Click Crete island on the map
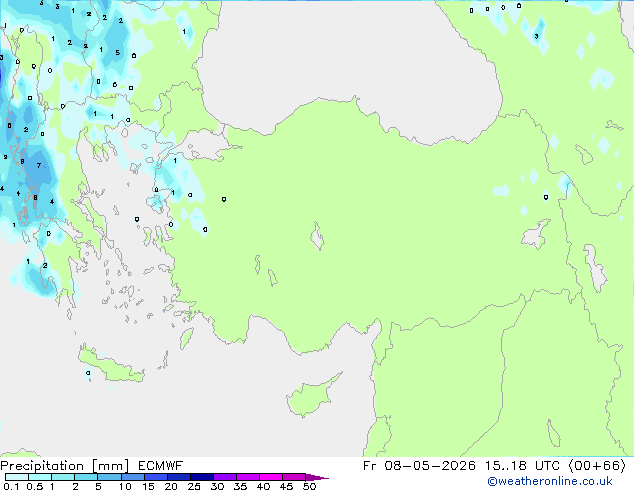This screenshot has width=634, height=490. (x=111, y=366)
